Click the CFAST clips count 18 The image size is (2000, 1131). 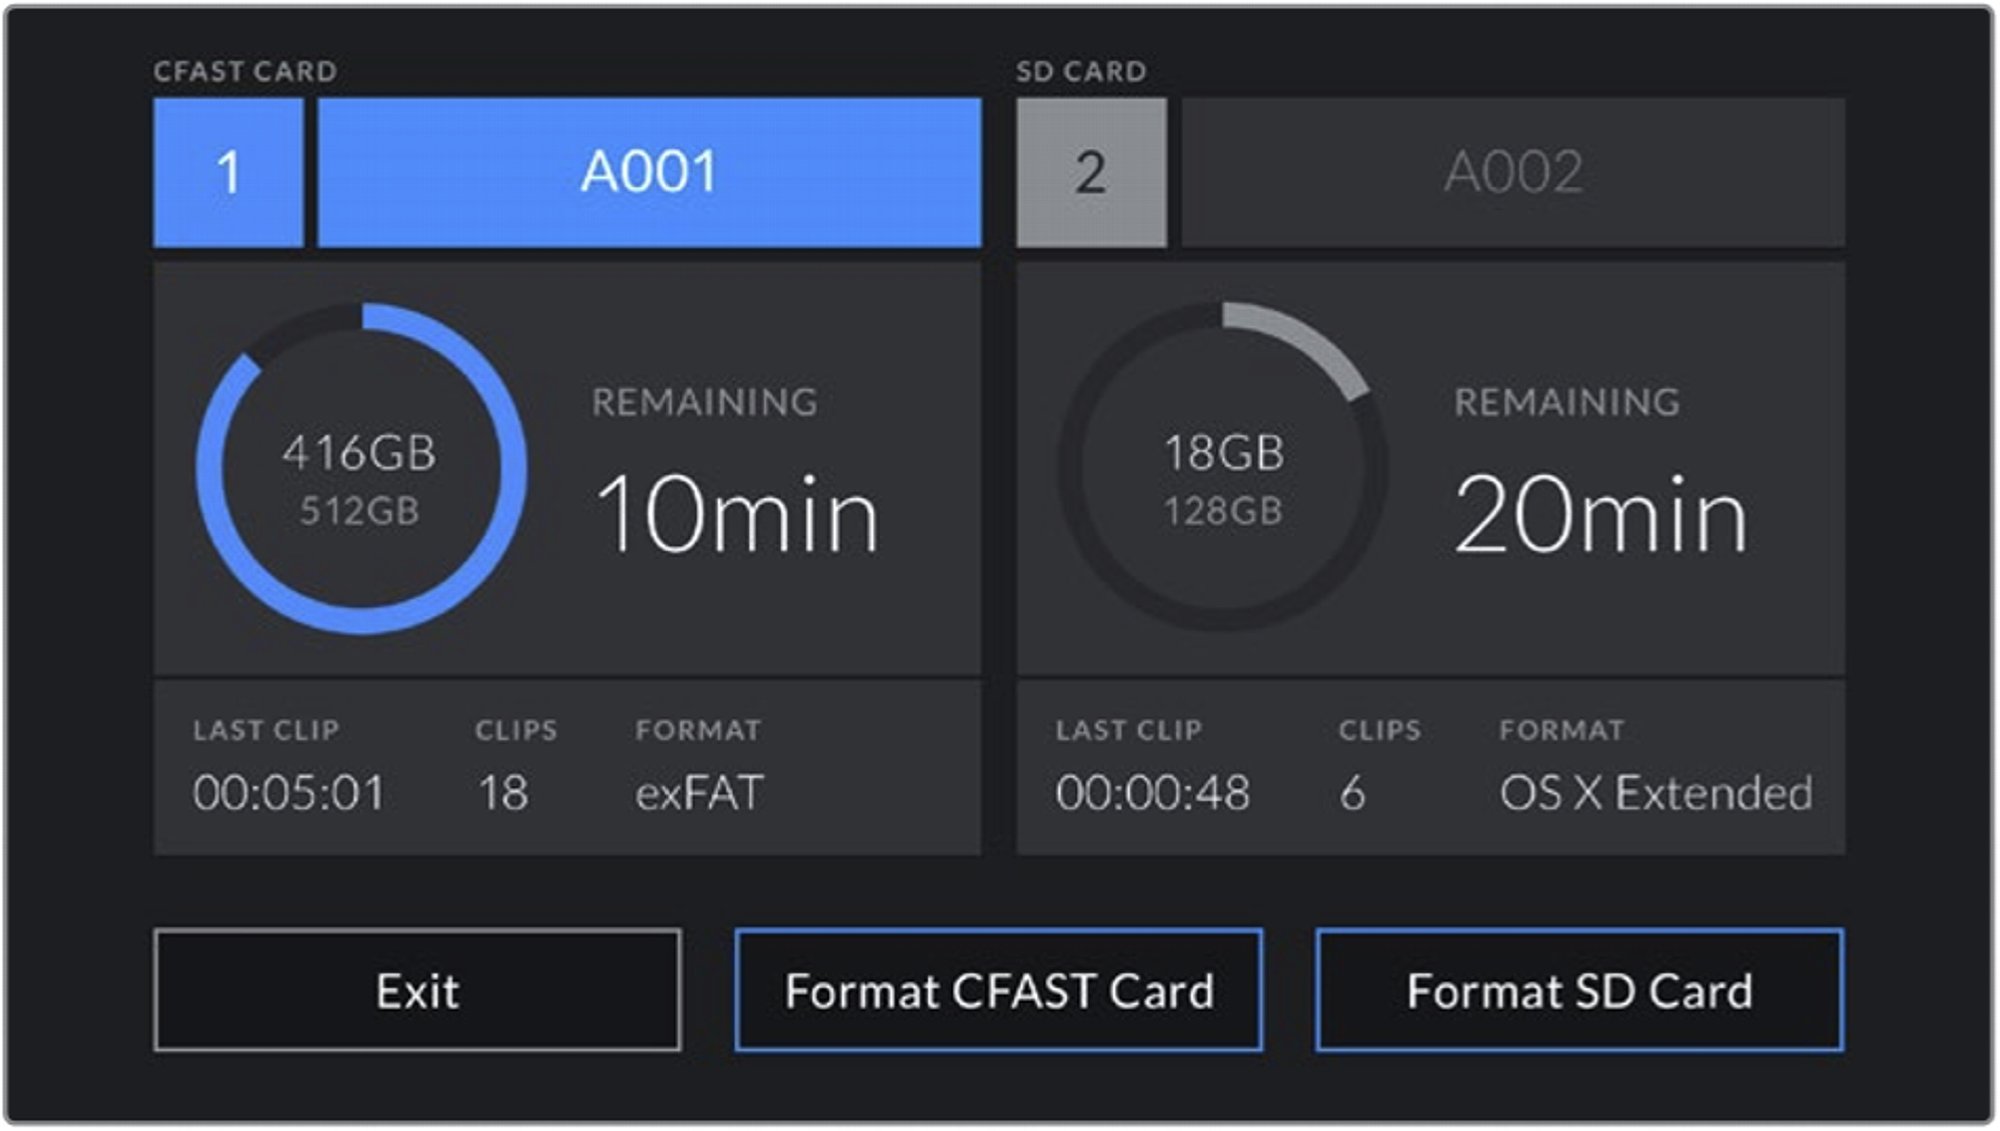coord(502,793)
